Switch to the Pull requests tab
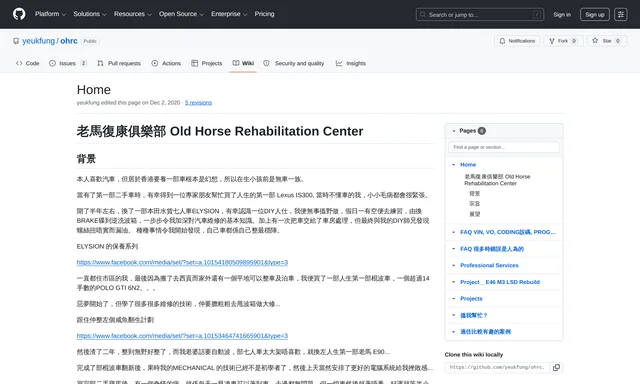The width and height of the screenshot is (640, 384). click(x=119, y=63)
